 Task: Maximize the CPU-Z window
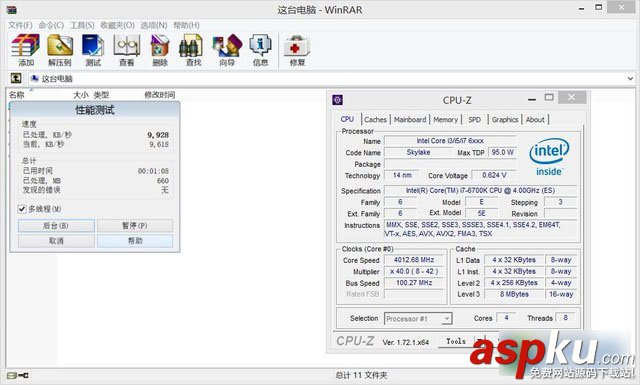point(549,98)
